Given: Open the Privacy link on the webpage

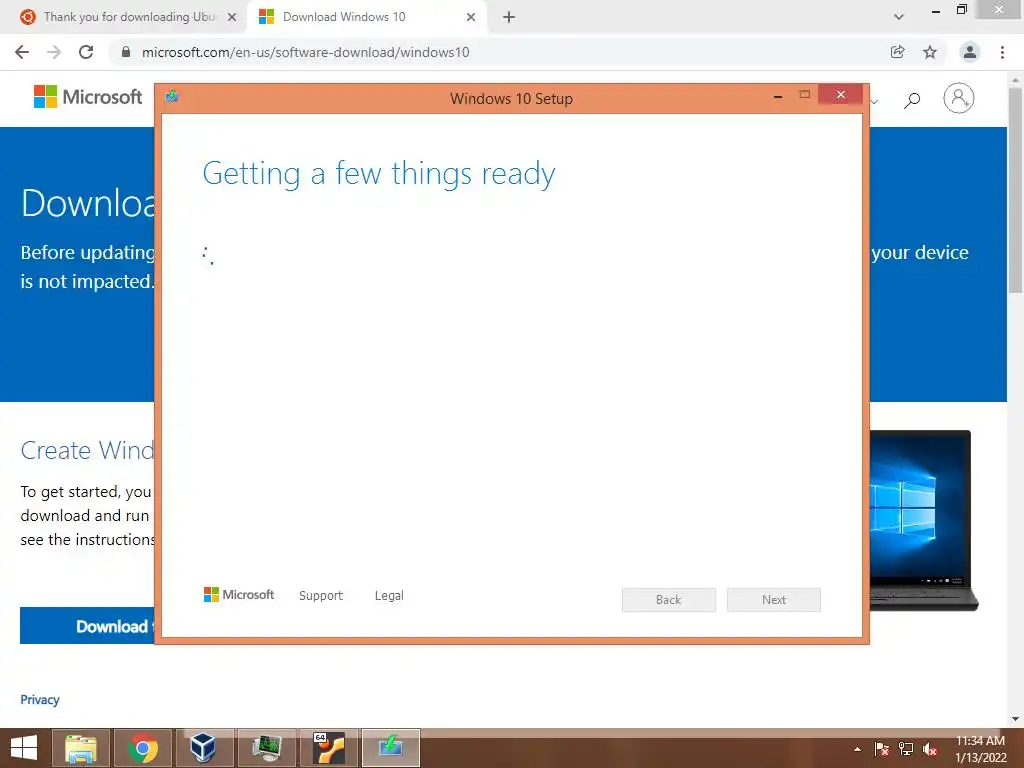Looking at the screenshot, I should tap(40, 699).
